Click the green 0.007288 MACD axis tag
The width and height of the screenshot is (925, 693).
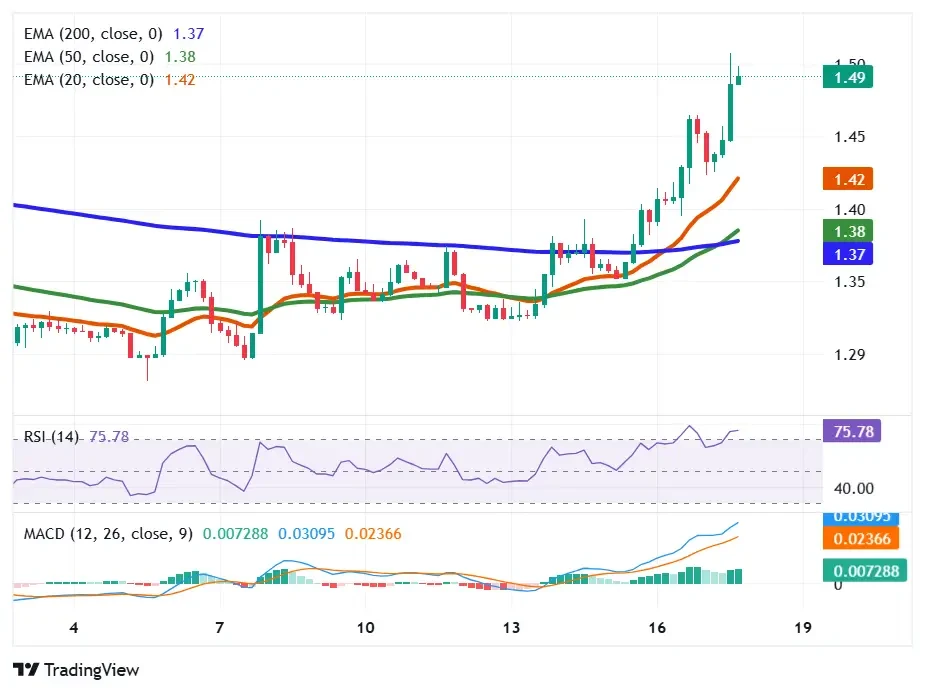coord(865,571)
